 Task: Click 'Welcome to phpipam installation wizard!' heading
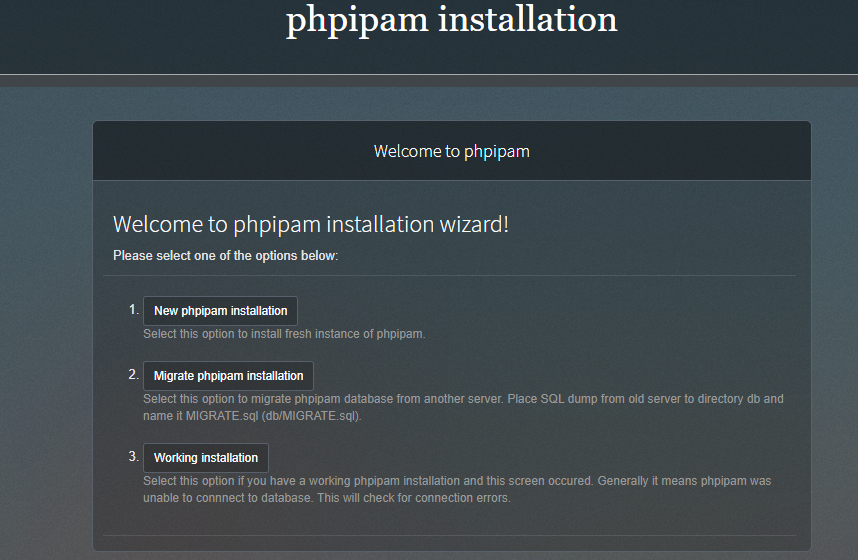(x=311, y=224)
